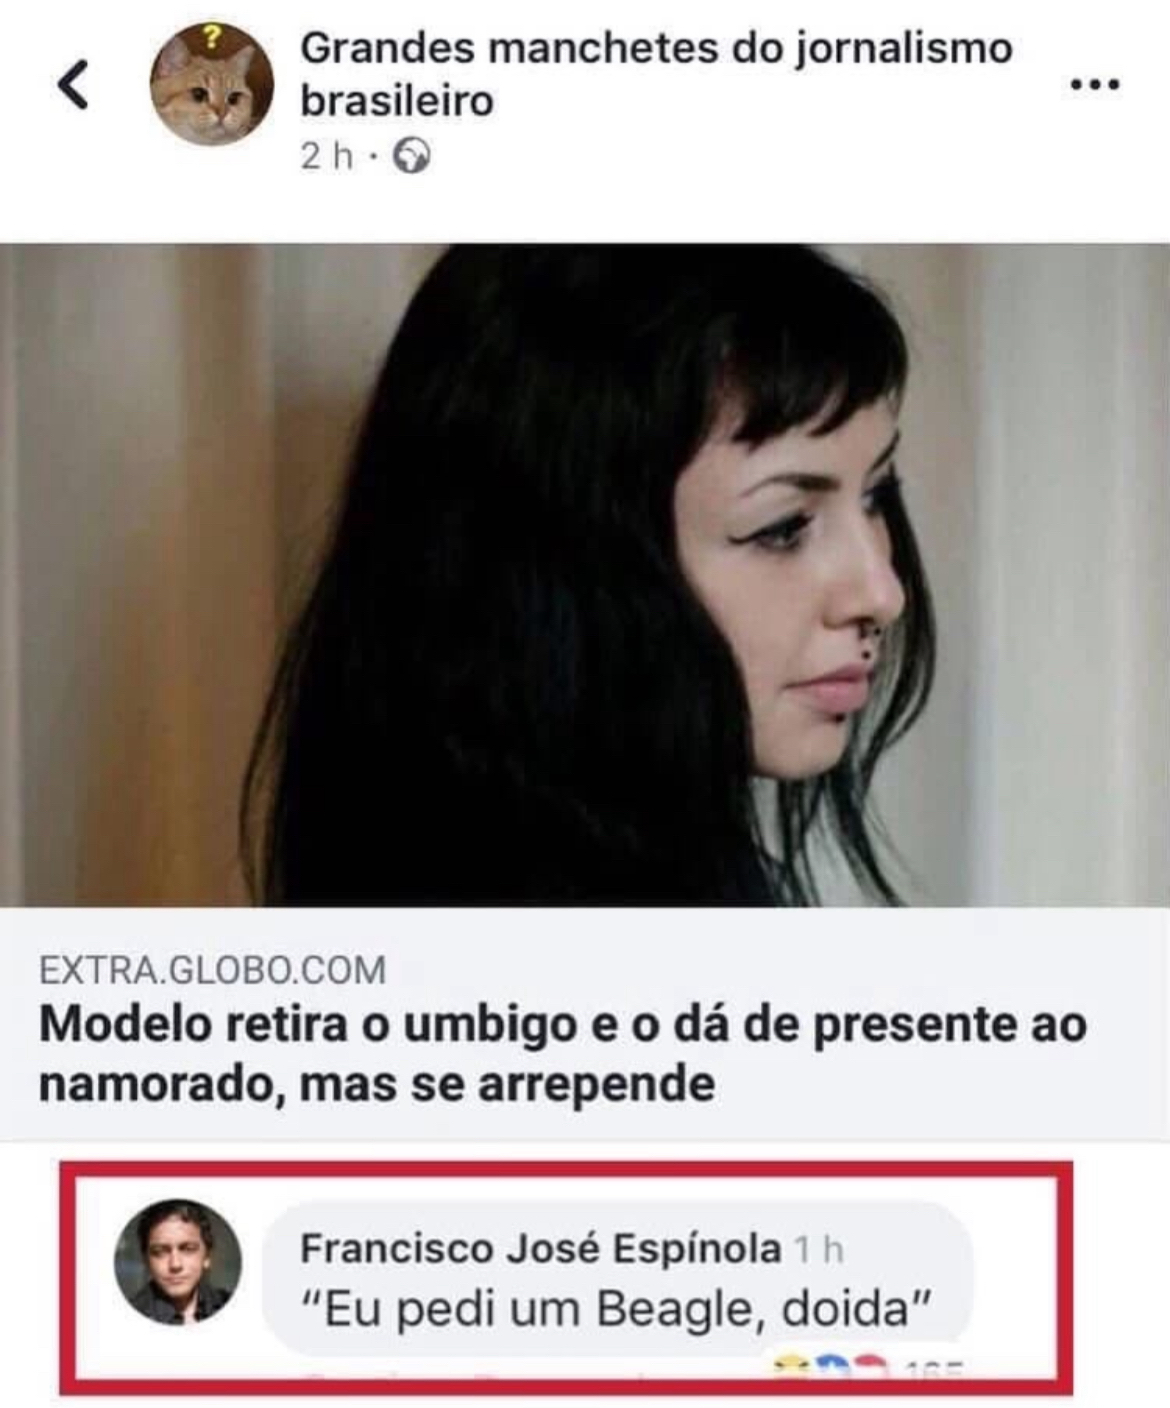Open Grandes manchetes do jornalismo brasileiro page
This screenshot has height=1408, width=1170.
click(x=656, y=74)
